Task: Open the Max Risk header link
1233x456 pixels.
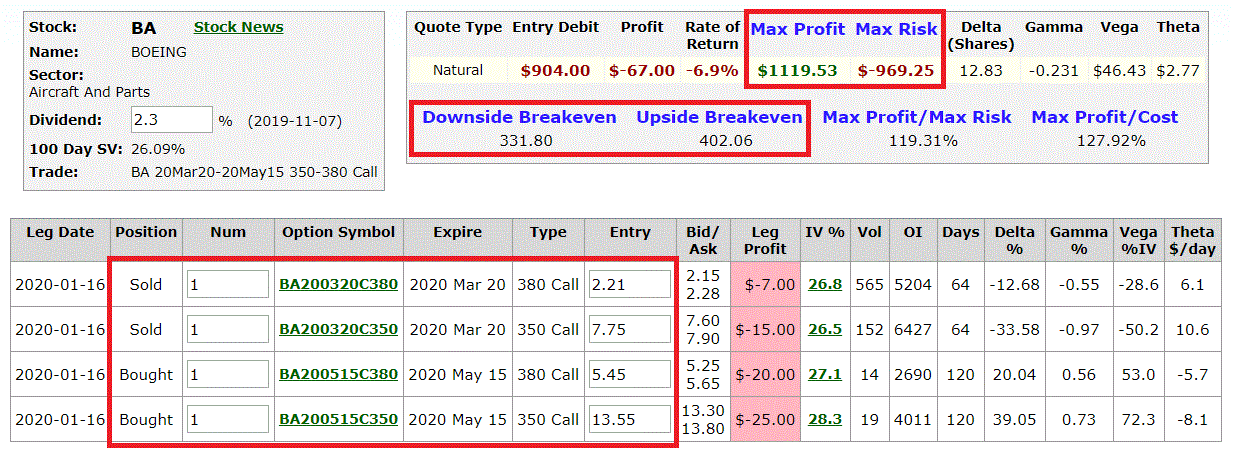Action: (897, 29)
